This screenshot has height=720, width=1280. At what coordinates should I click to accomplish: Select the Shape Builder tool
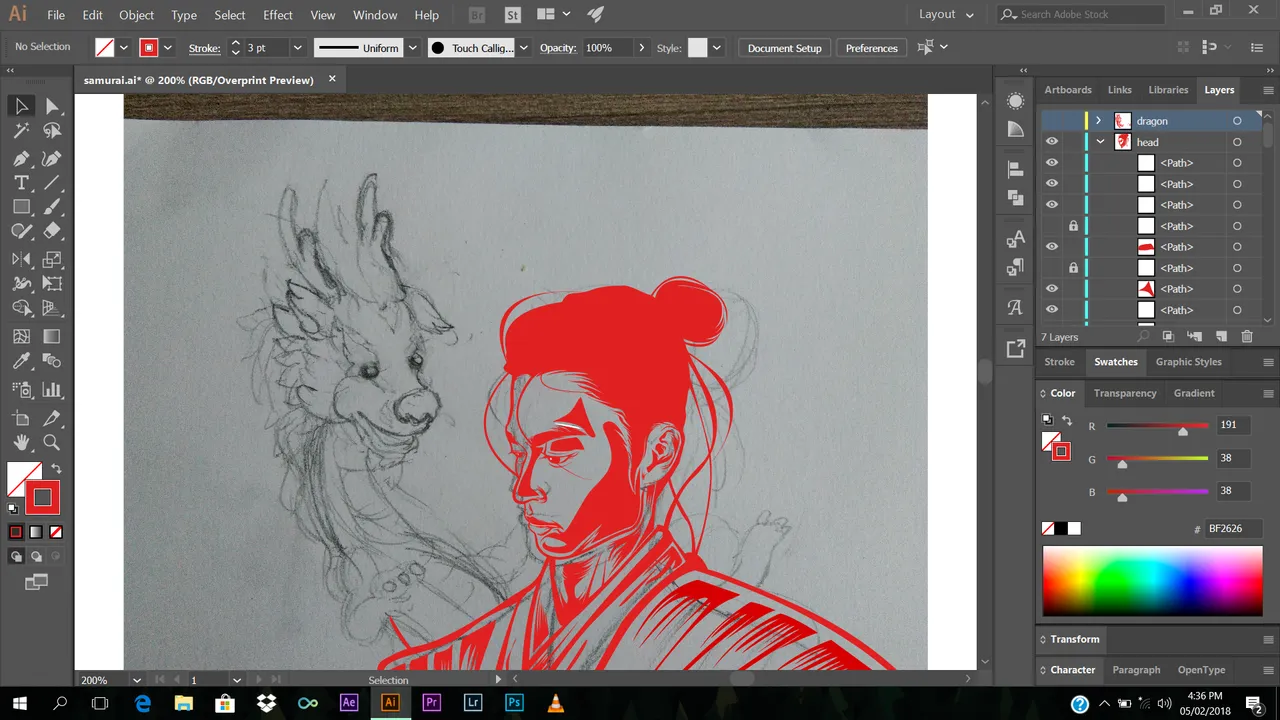click(x=21, y=309)
